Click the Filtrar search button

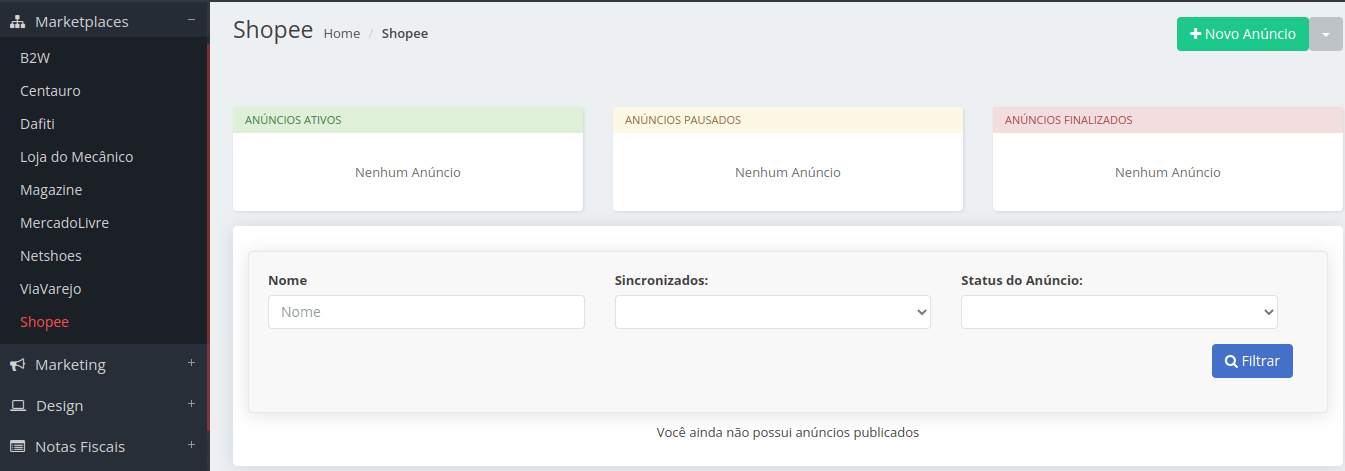coord(1252,361)
